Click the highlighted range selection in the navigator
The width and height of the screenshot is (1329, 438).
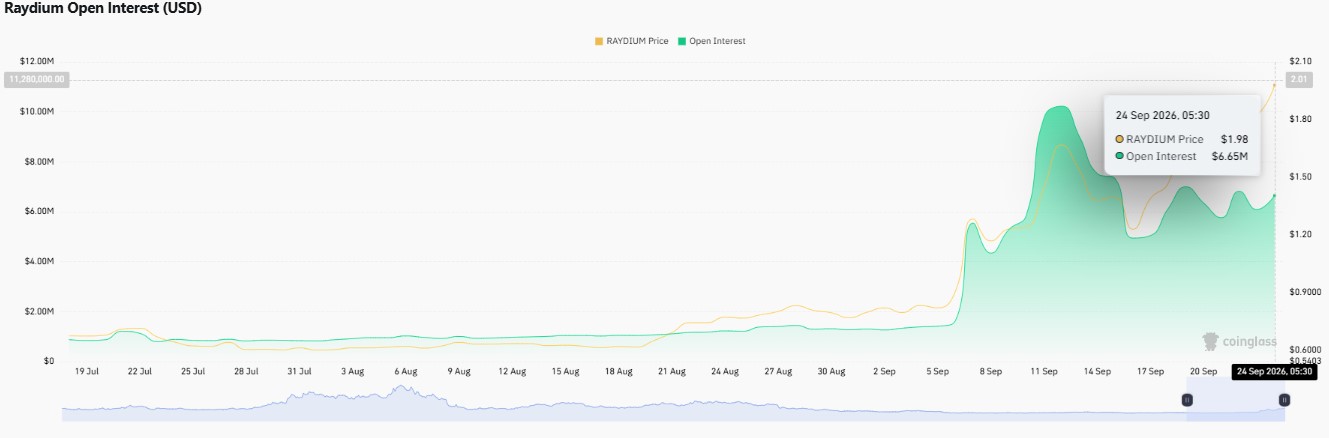click(1235, 400)
